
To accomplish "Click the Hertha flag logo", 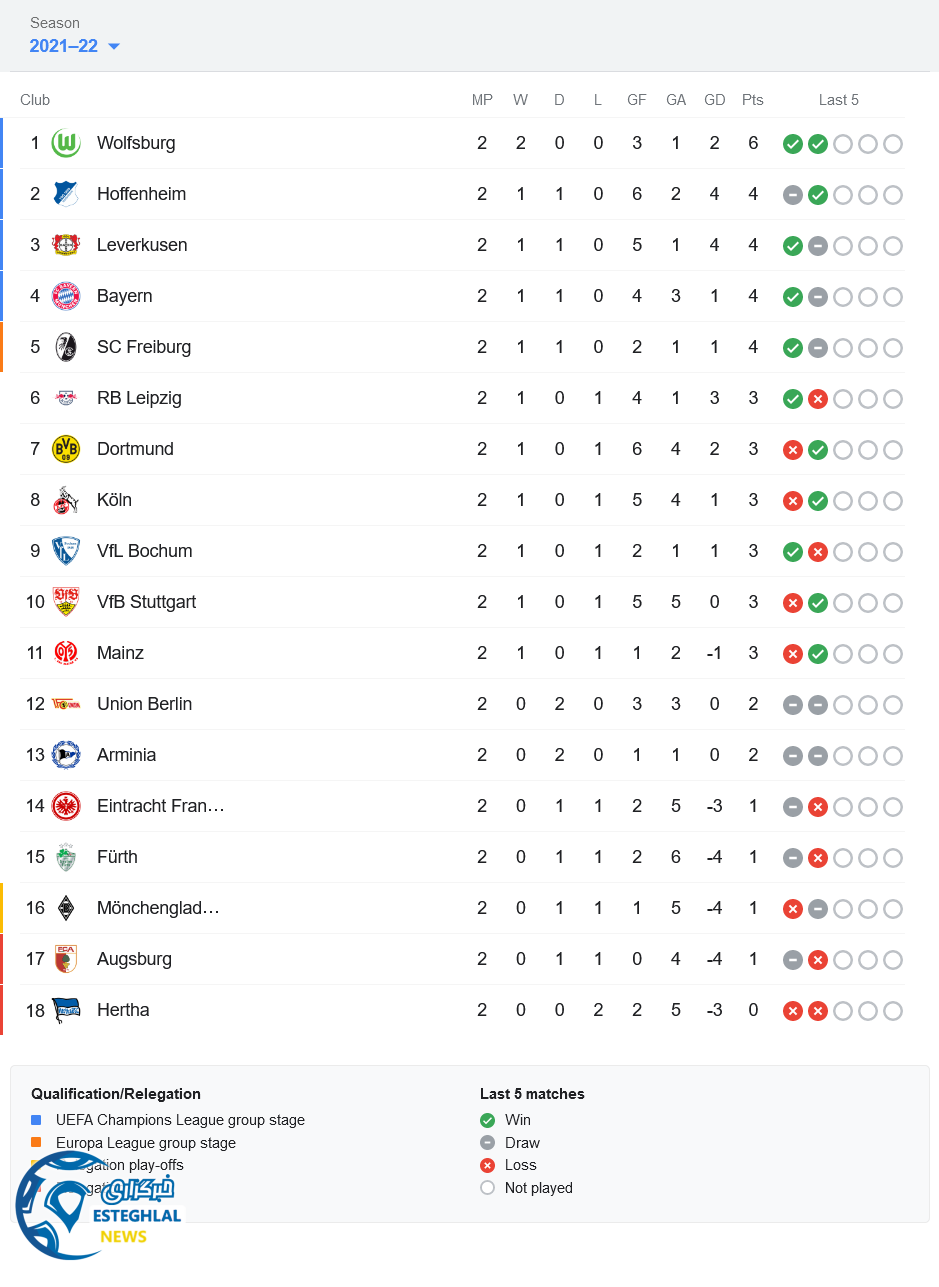I will tap(66, 1010).
